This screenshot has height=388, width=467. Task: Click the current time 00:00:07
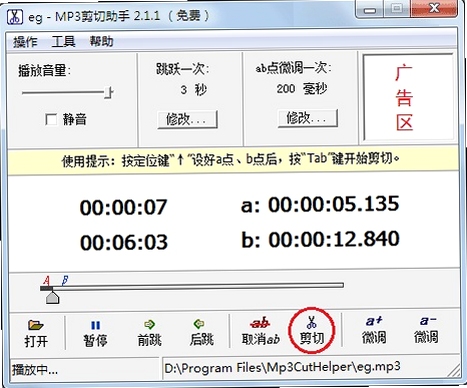point(123,207)
